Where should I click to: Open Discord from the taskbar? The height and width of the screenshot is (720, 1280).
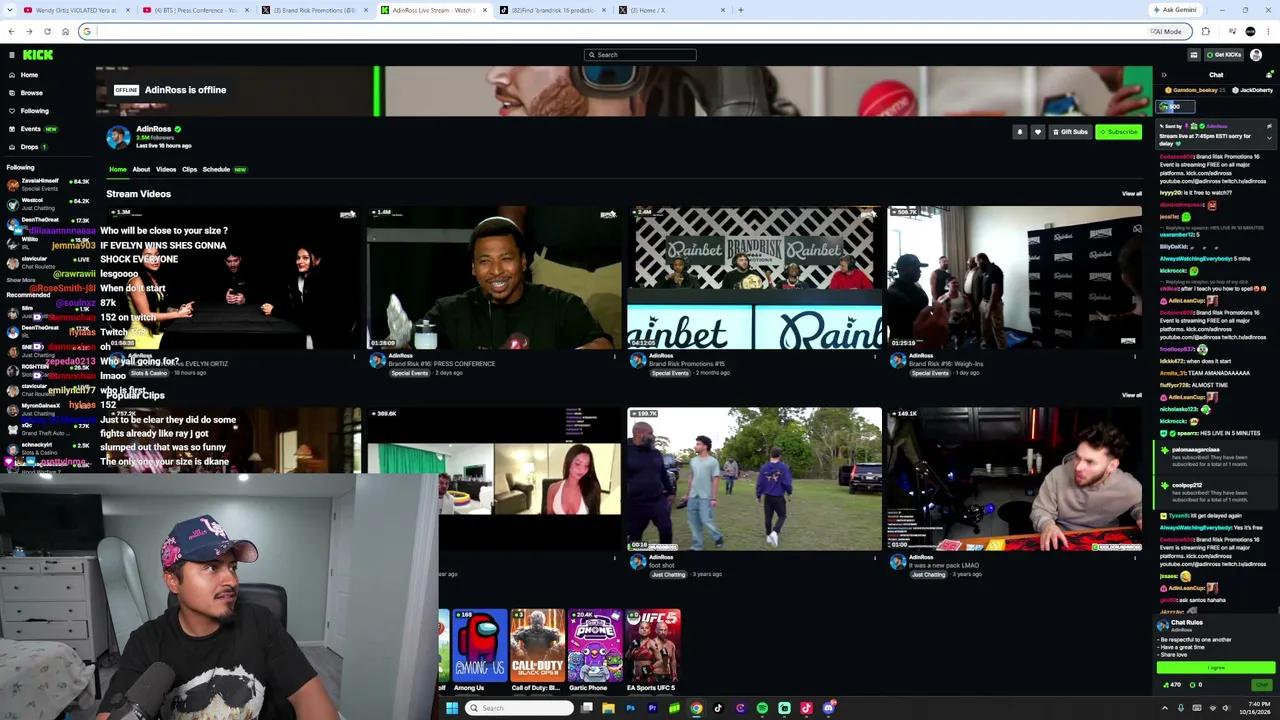[x=828, y=708]
